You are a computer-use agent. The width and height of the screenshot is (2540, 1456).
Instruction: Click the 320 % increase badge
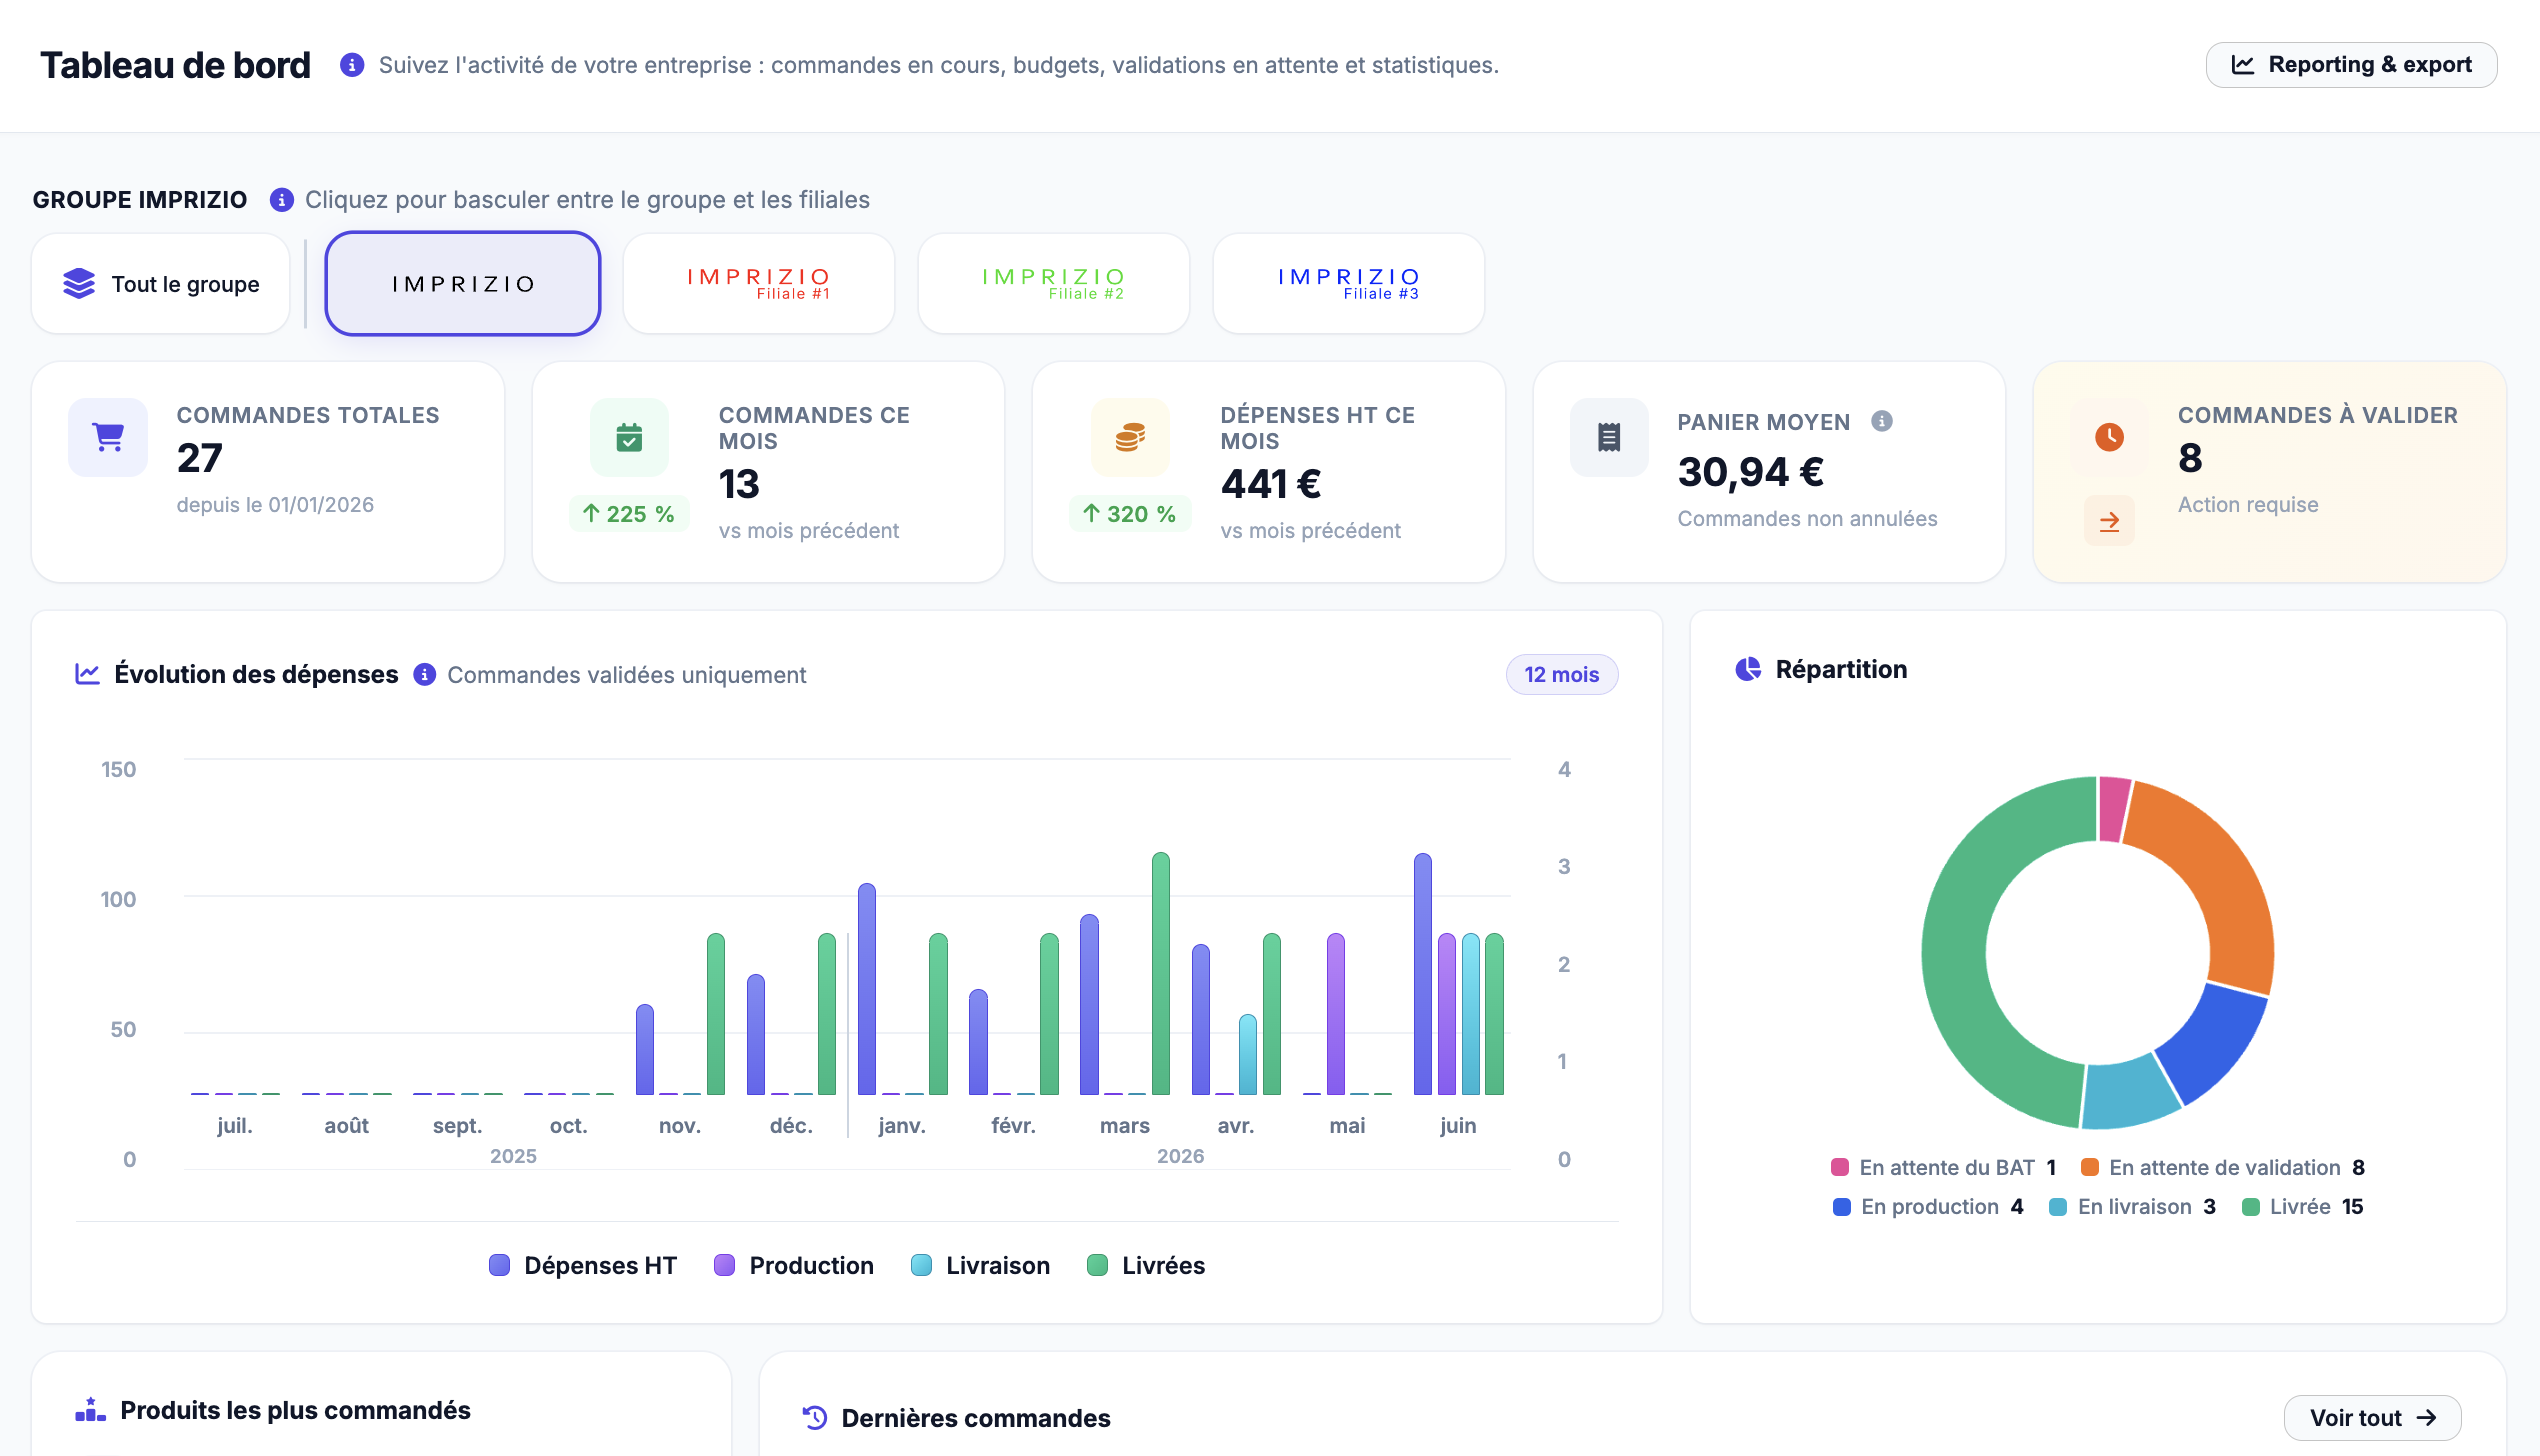tap(1130, 514)
